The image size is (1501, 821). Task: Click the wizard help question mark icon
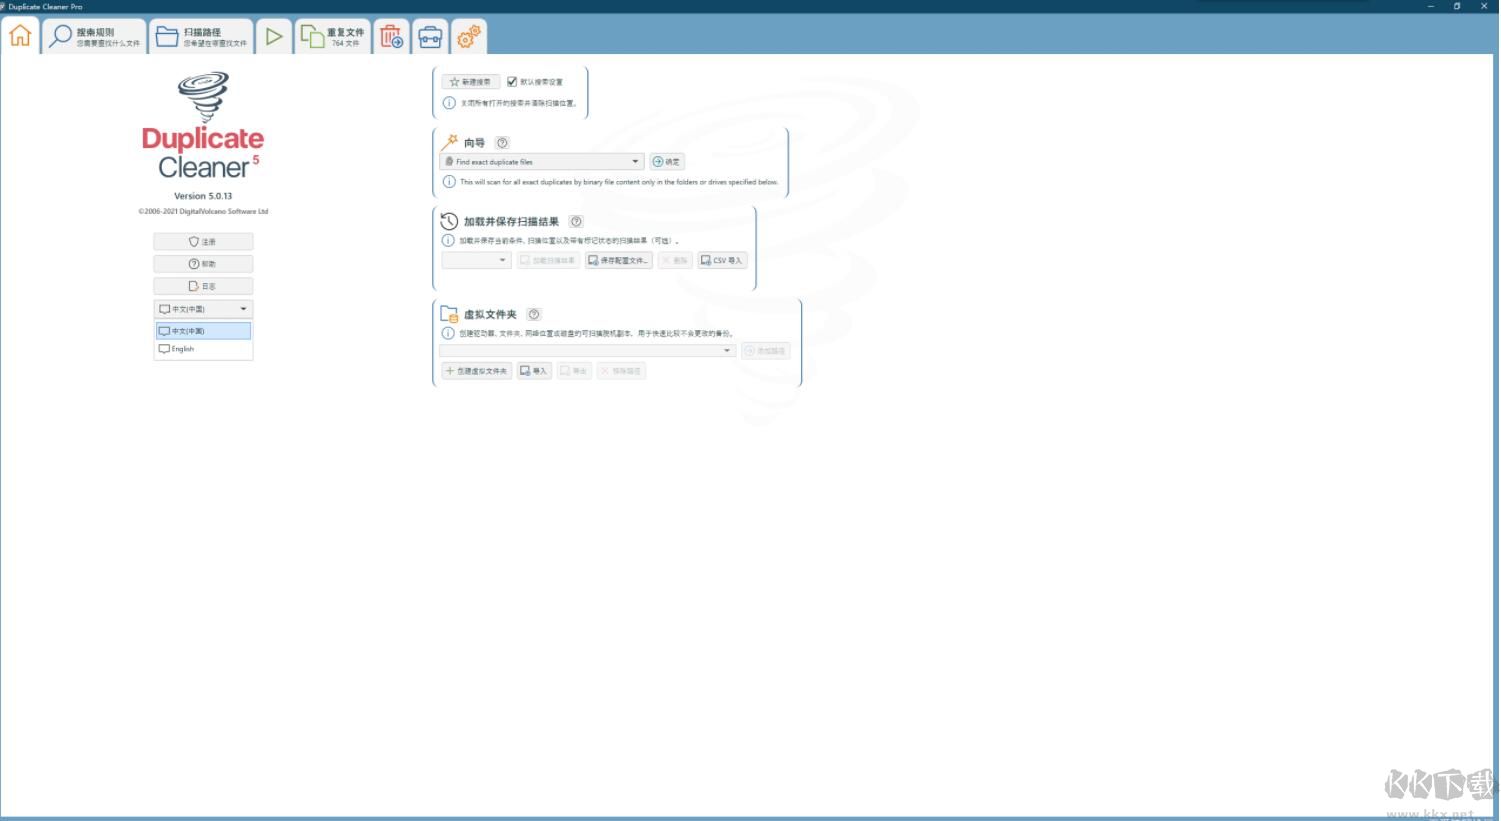click(501, 142)
